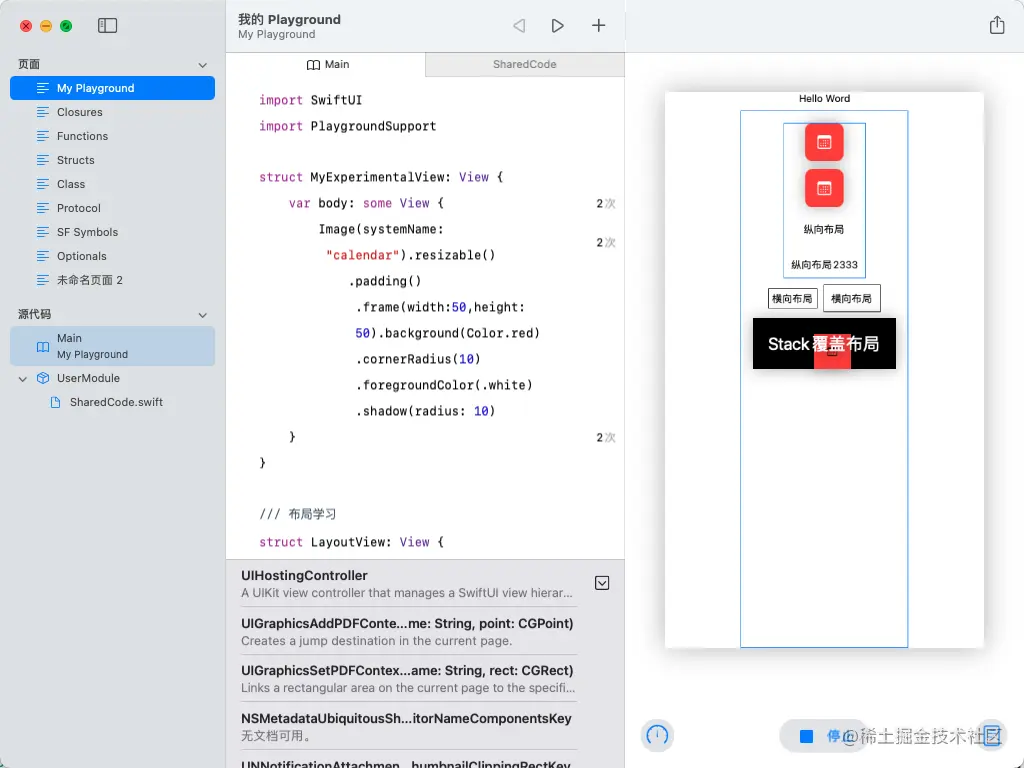Open the Closures page
The height and width of the screenshot is (768, 1024).
(x=112, y=112)
